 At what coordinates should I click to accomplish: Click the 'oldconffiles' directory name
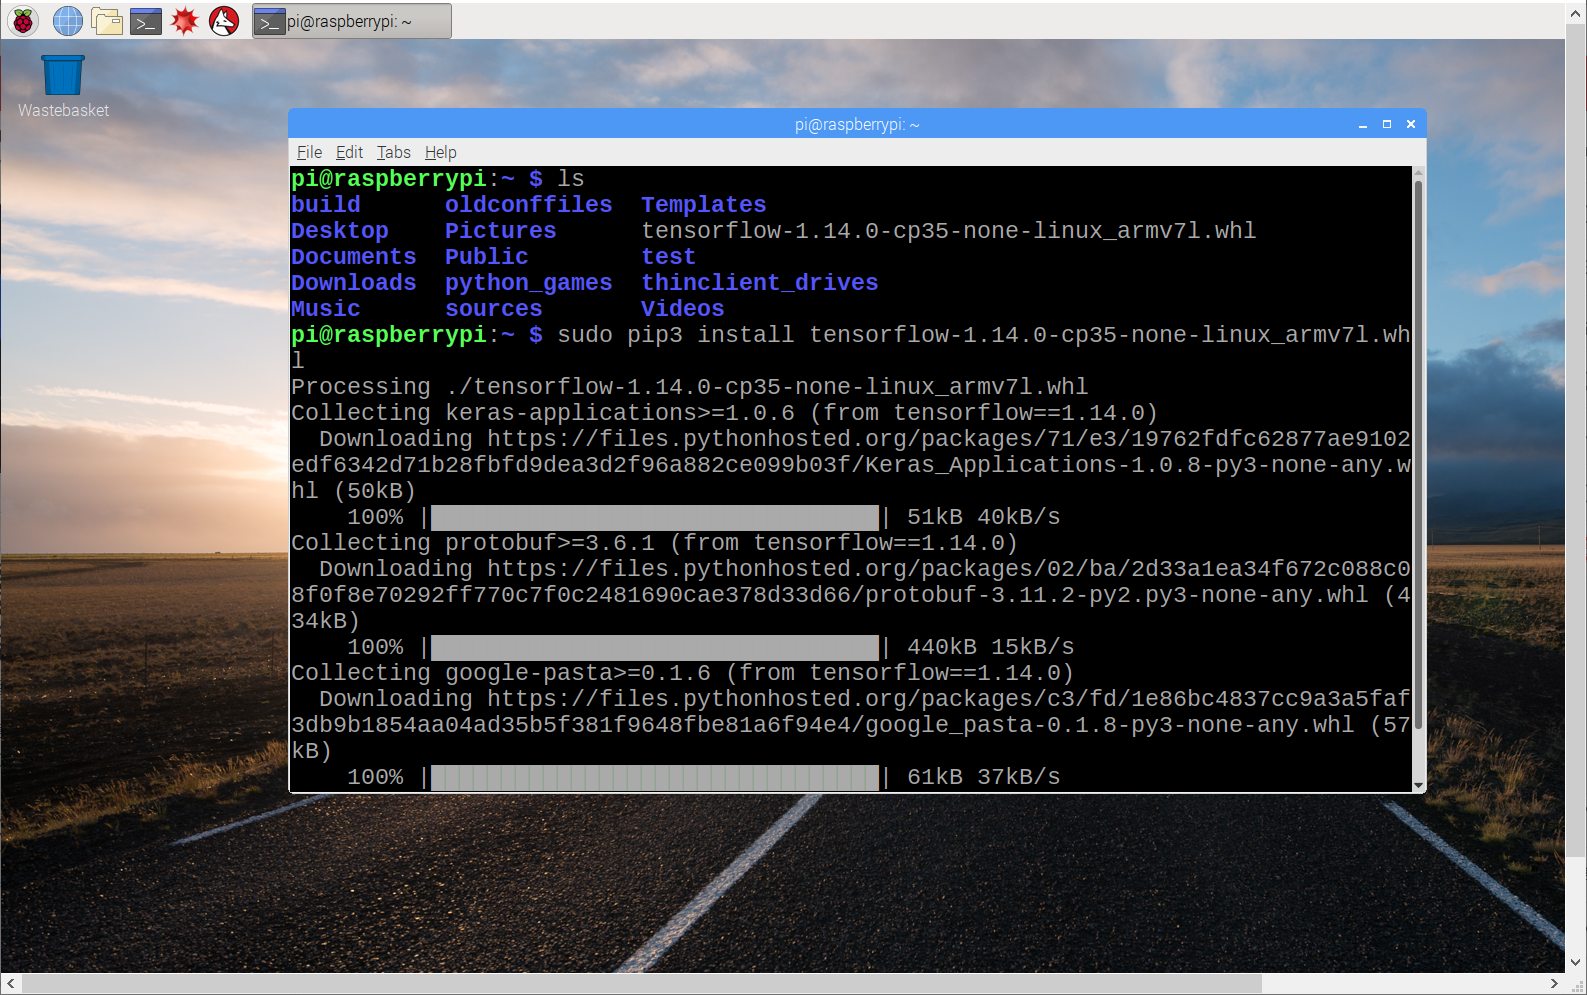pos(529,205)
